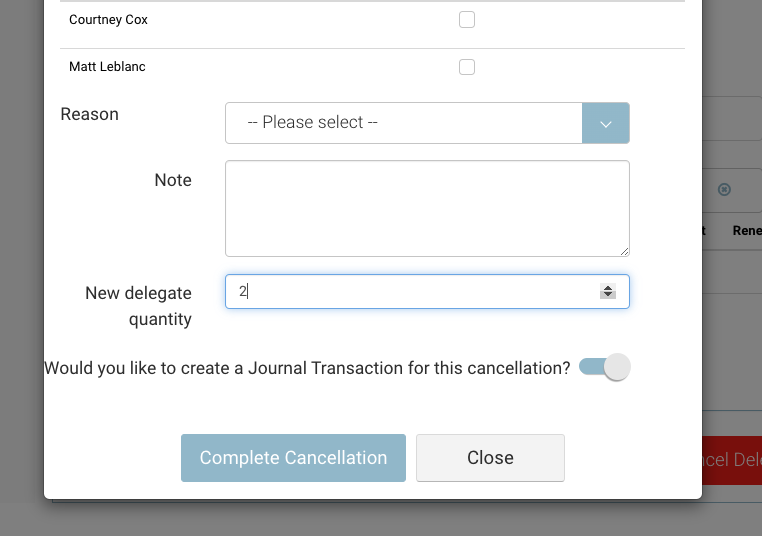Image resolution: width=762 pixels, height=536 pixels.
Task: Click the blue chevron on Reason dropdown
Action: [x=606, y=123]
